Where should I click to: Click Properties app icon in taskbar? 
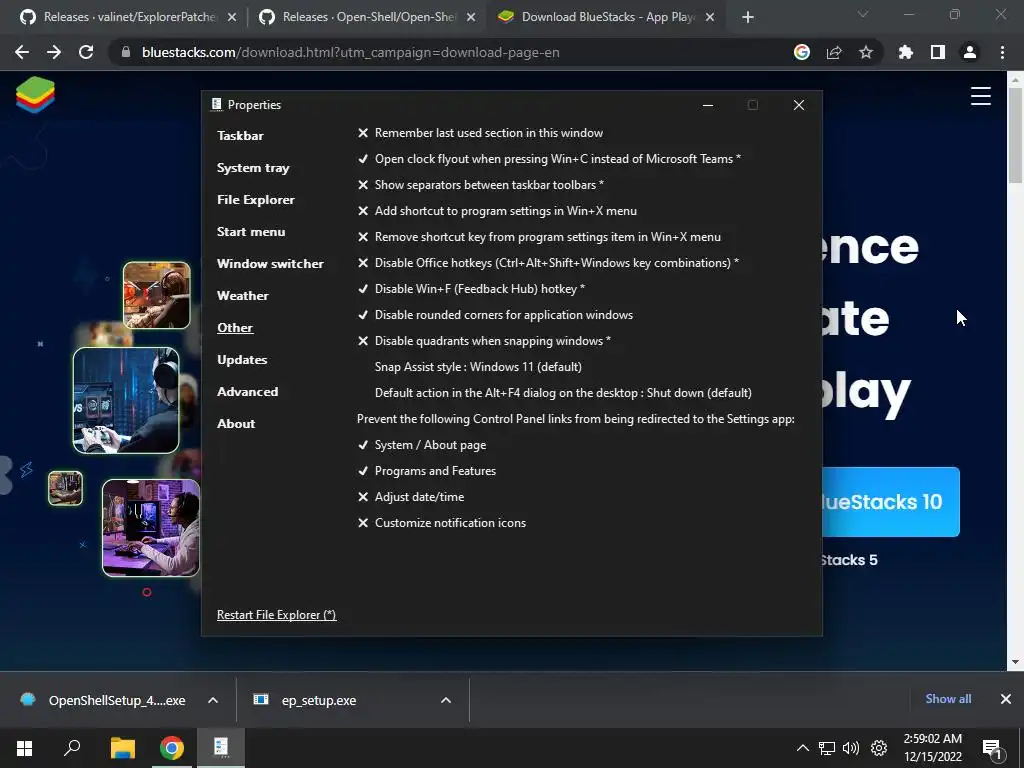pyautogui.click(x=221, y=748)
